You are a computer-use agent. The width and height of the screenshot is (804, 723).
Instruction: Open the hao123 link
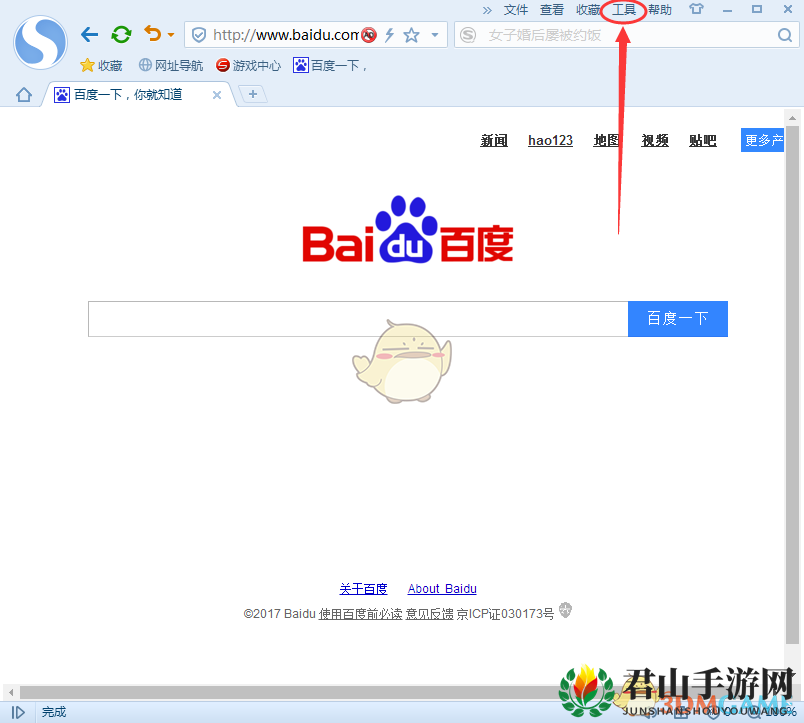550,140
